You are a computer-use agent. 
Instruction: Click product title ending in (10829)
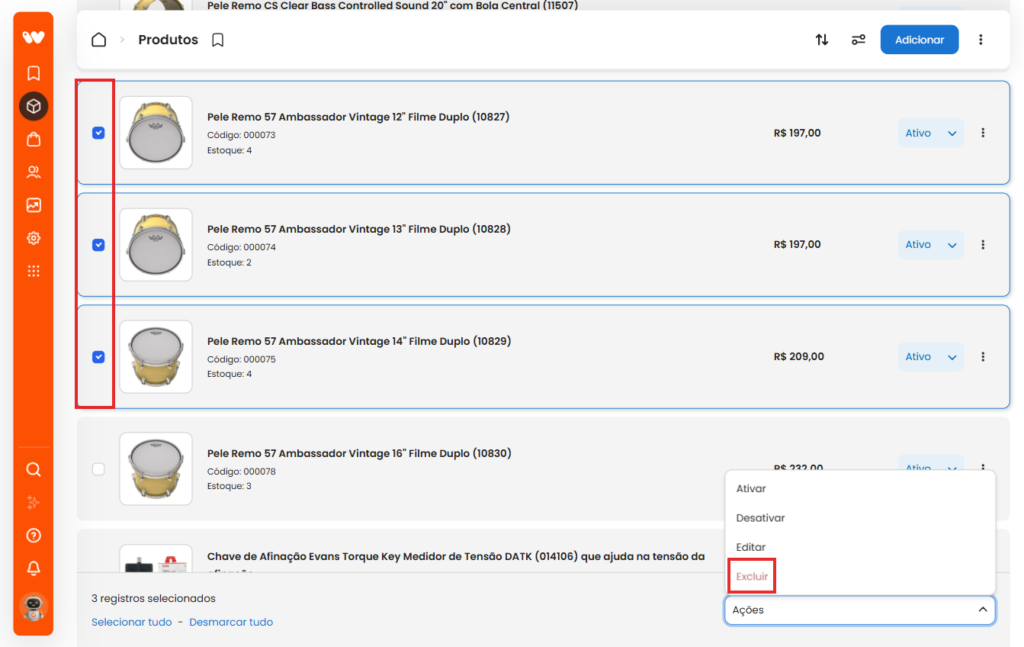(359, 341)
